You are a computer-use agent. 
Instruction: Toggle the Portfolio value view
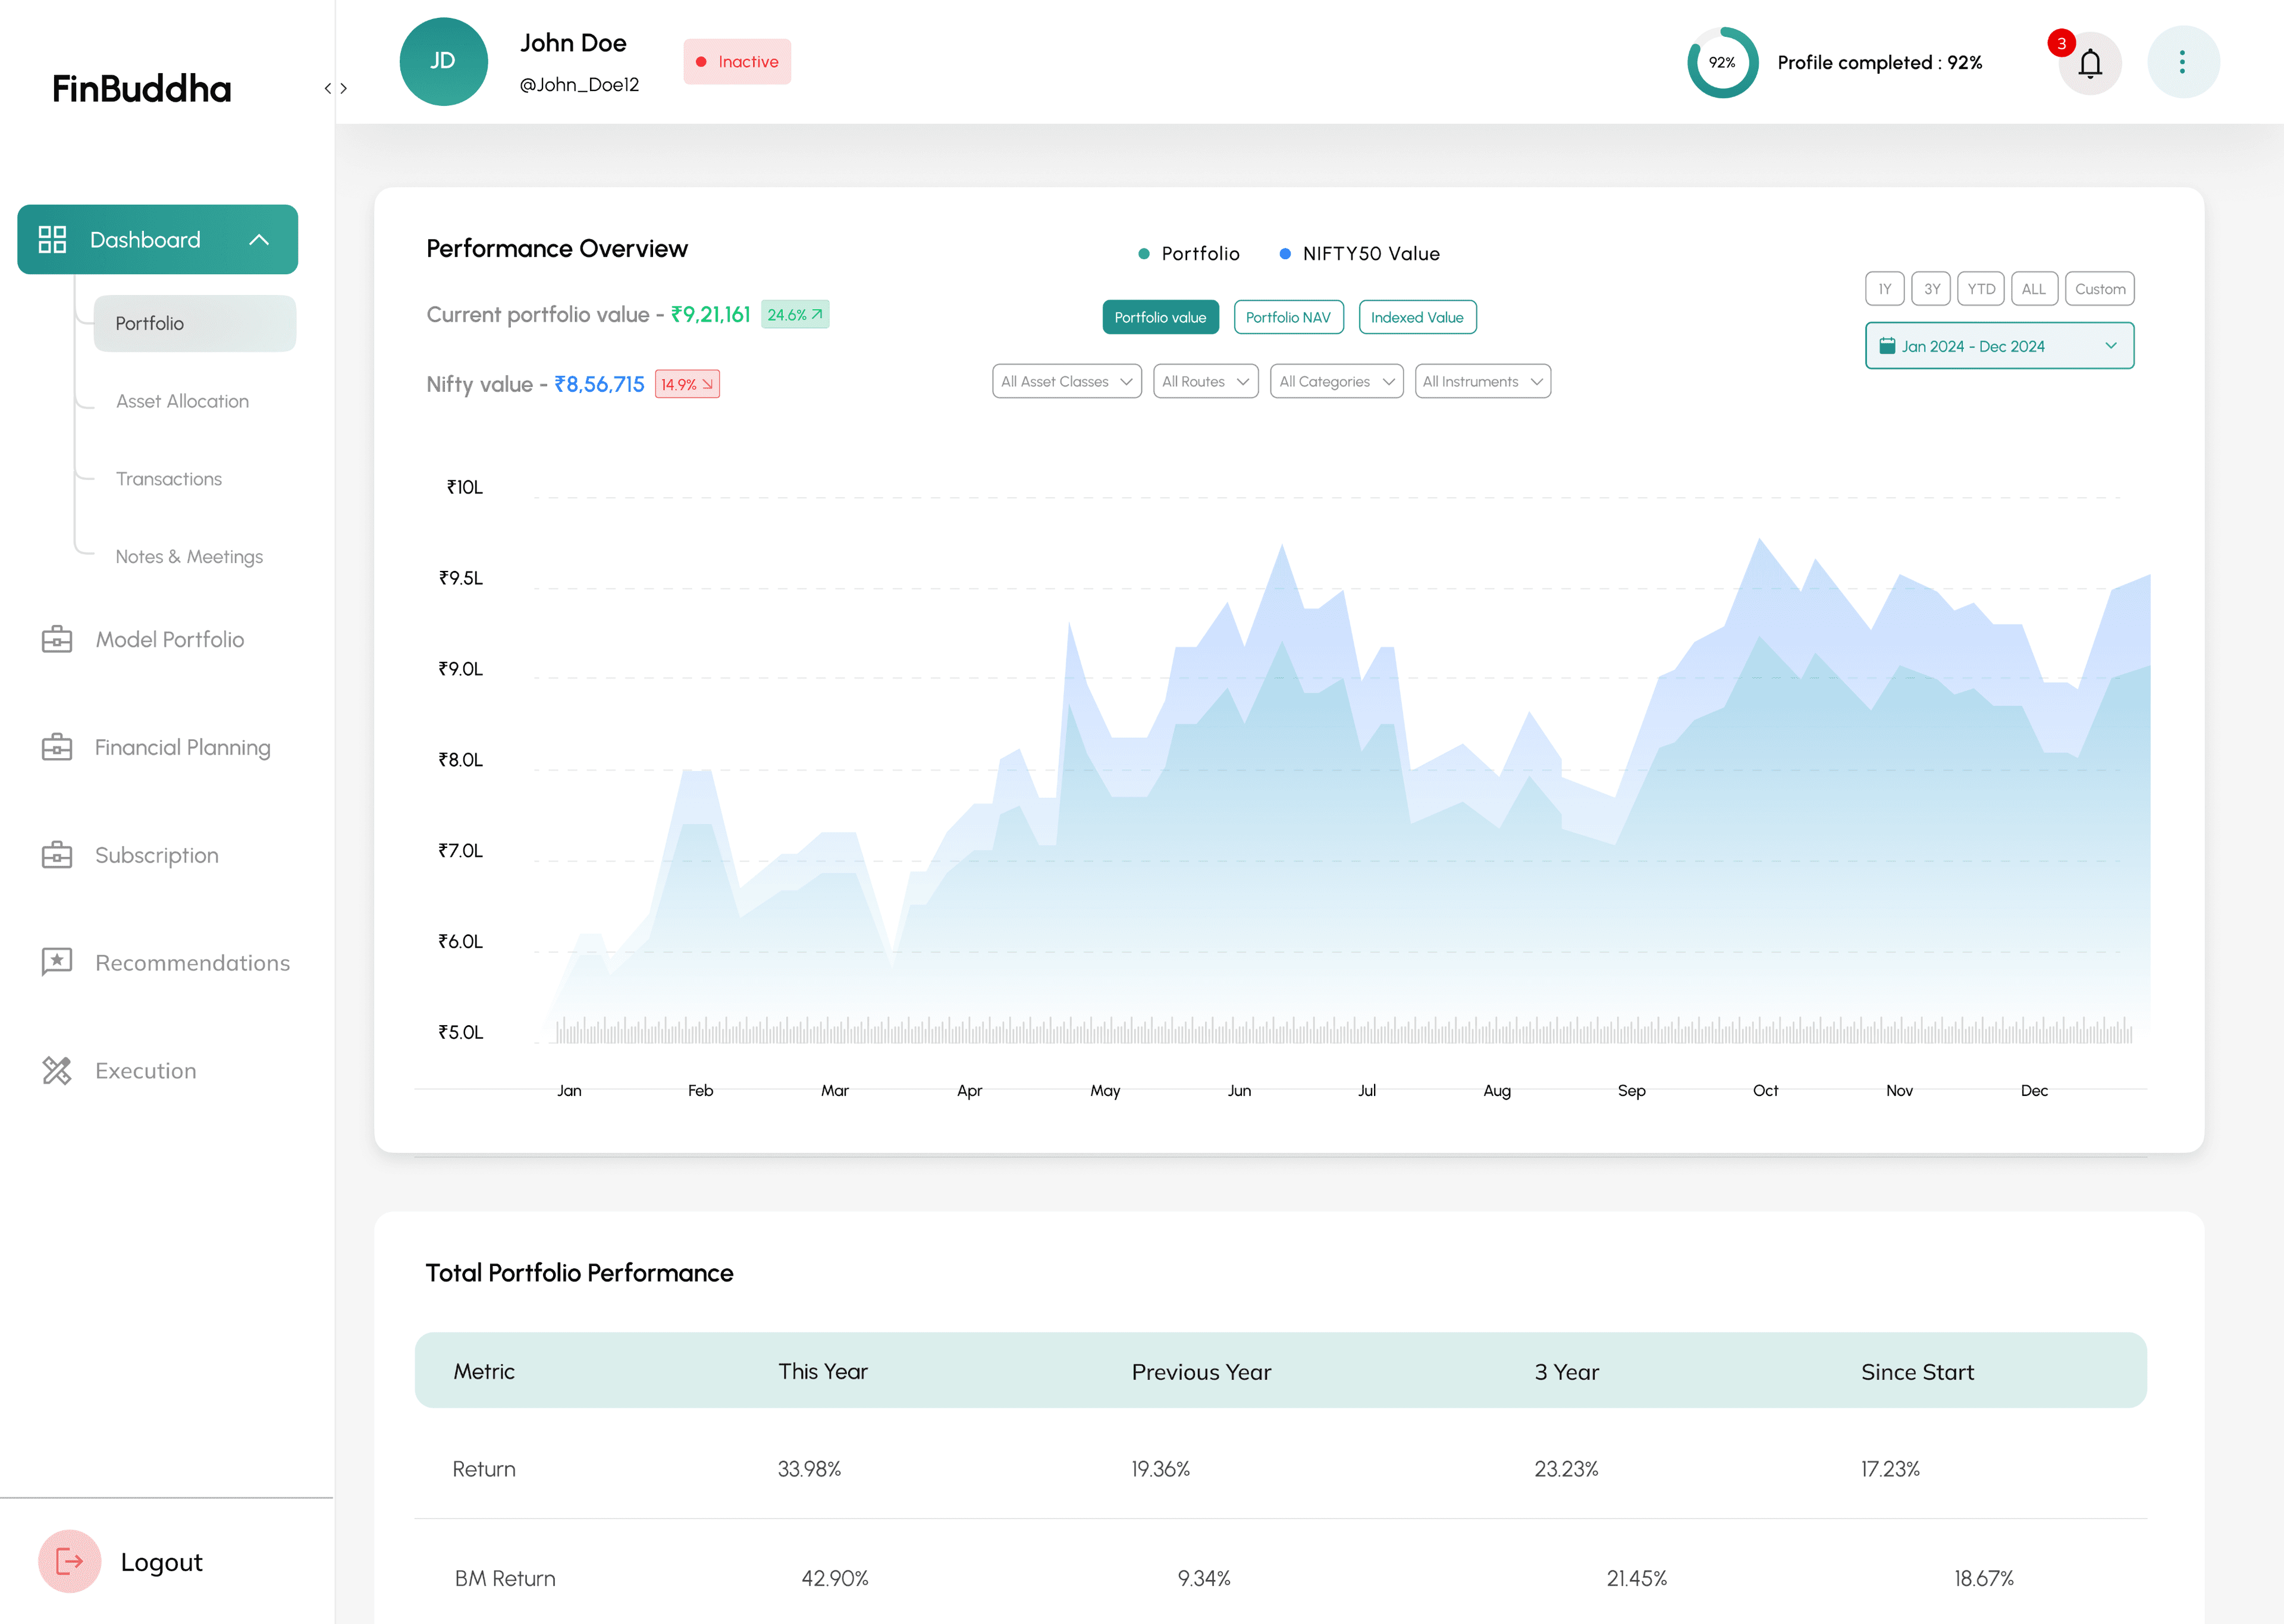coord(1160,317)
